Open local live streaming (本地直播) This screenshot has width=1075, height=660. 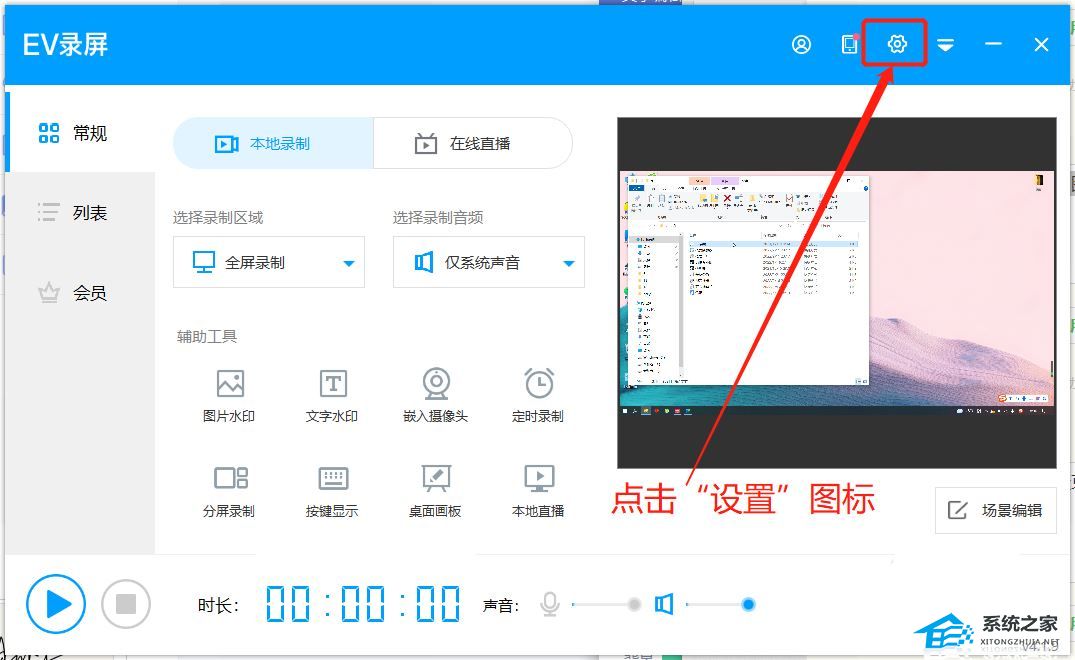[x=538, y=491]
